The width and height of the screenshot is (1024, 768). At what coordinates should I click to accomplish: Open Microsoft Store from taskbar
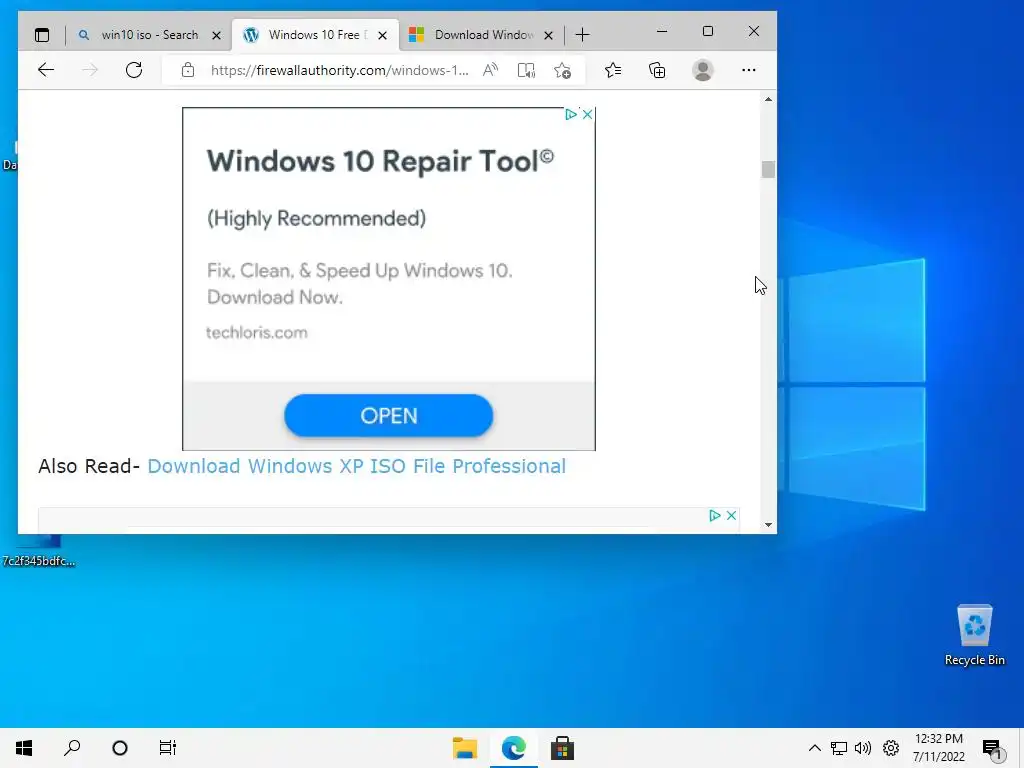coord(562,748)
